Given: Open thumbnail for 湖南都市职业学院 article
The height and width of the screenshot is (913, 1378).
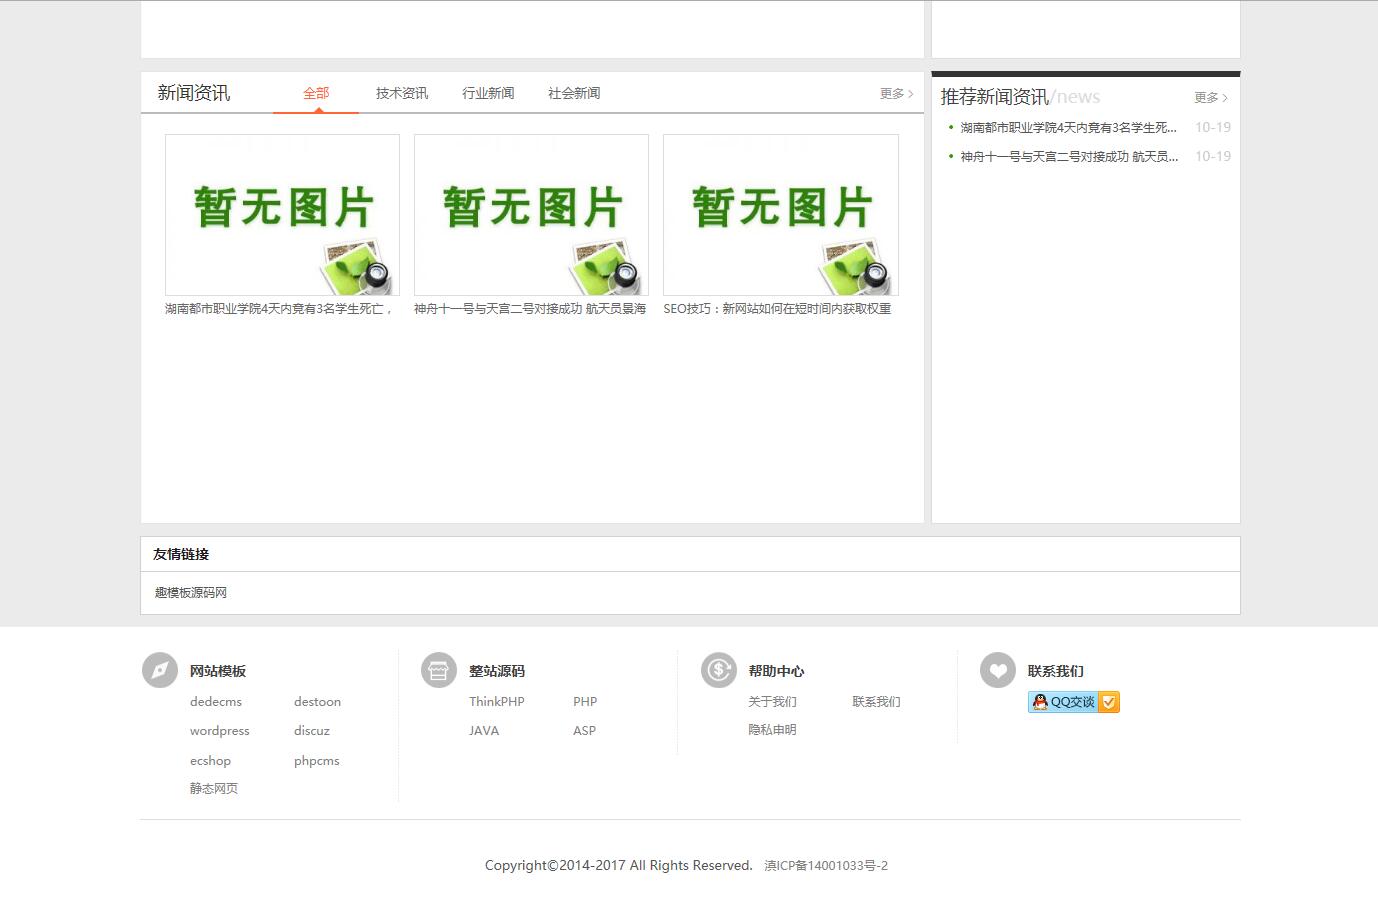Looking at the screenshot, I should coord(282,215).
